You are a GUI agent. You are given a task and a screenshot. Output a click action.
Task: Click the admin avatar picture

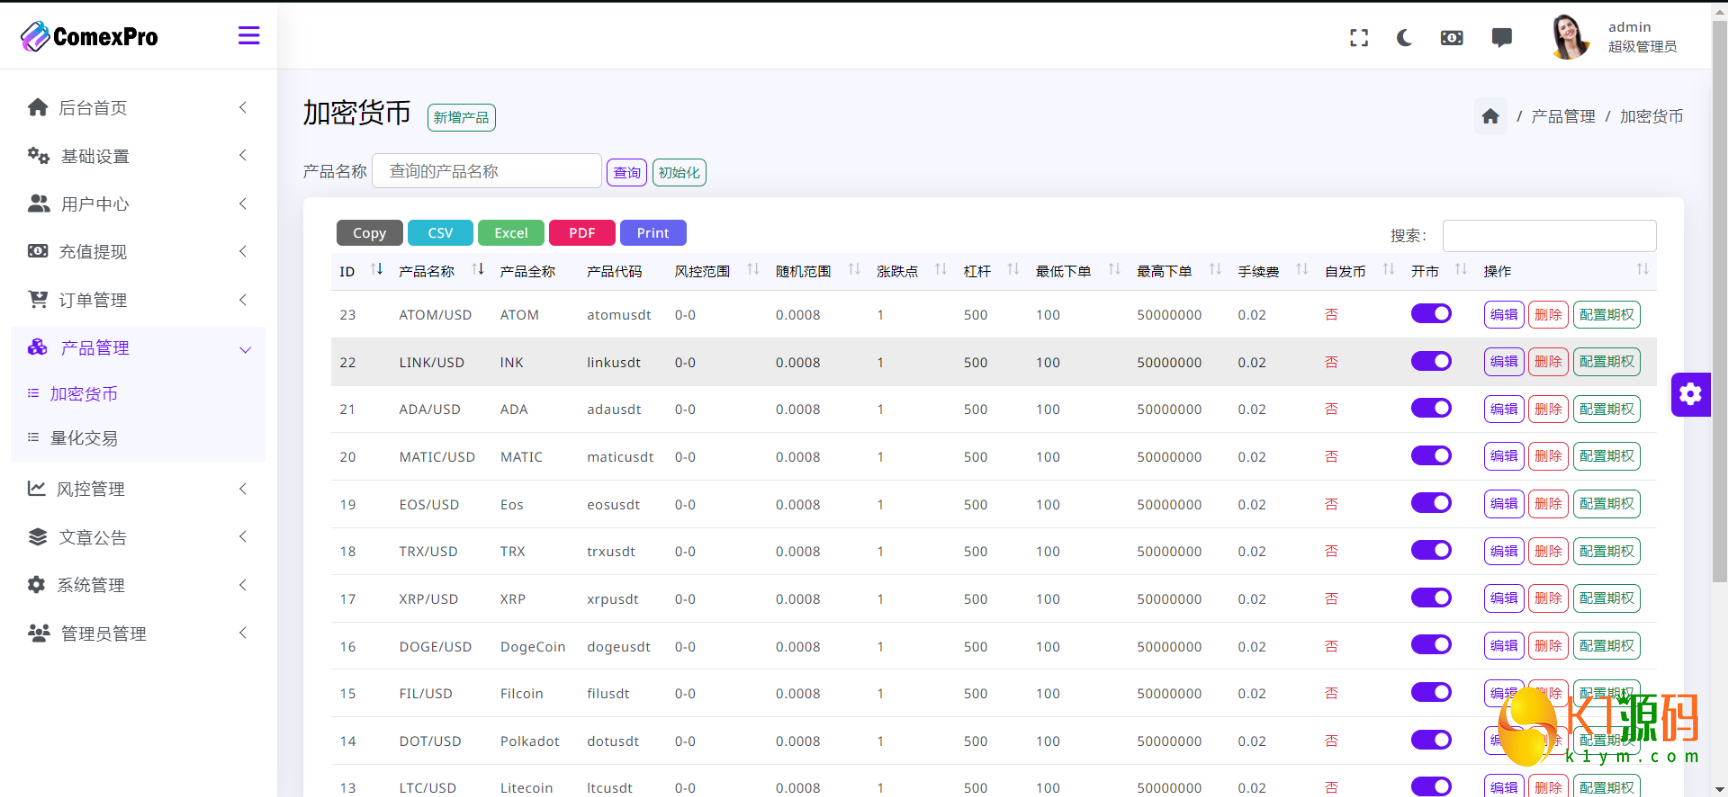[x=1569, y=37]
